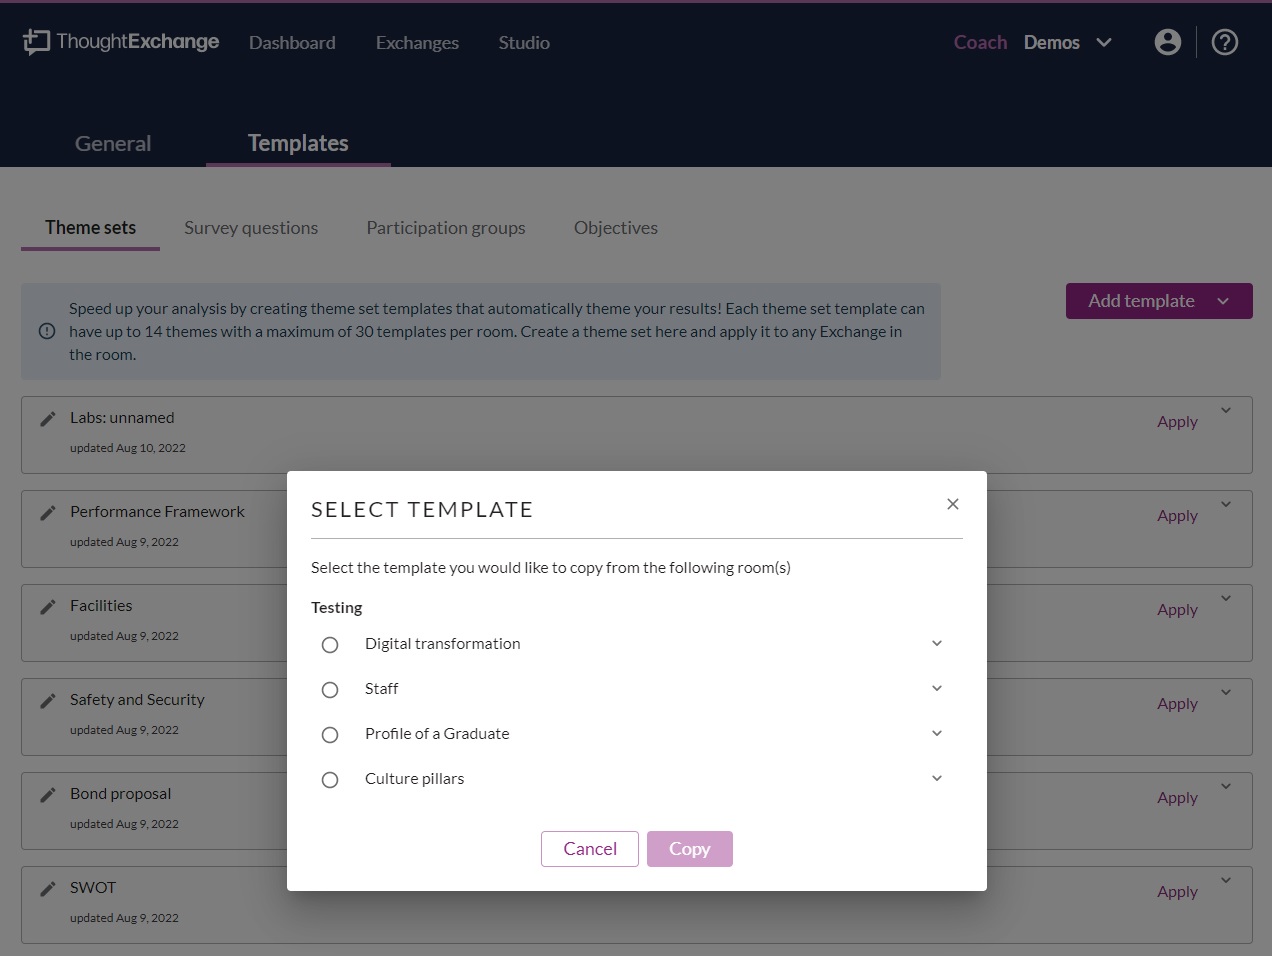The height and width of the screenshot is (956, 1272).
Task: Switch to the Survey questions tab
Action: [x=251, y=228]
